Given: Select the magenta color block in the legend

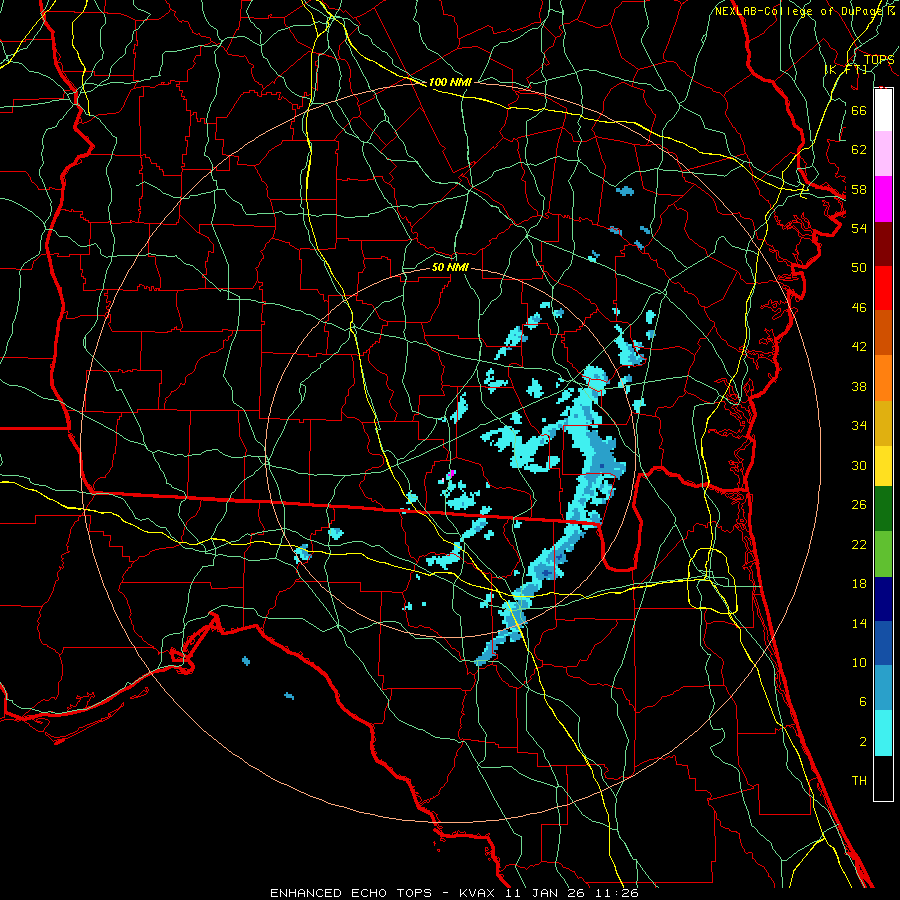Looking at the screenshot, I should (883, 199).
